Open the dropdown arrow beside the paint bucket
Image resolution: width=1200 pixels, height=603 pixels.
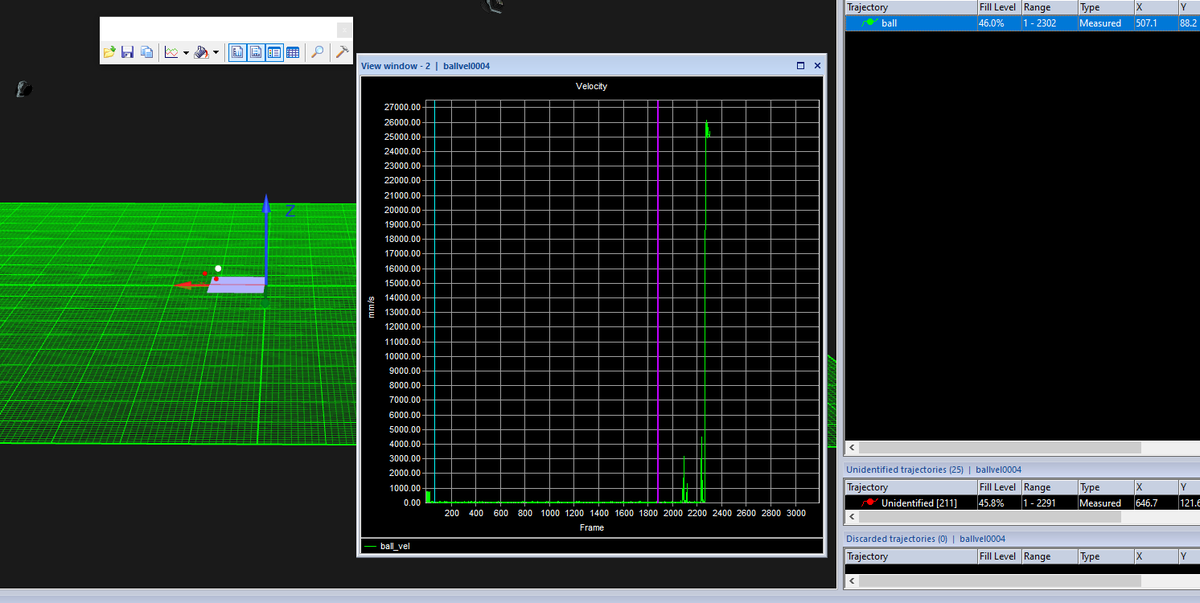tap(216, 52)
